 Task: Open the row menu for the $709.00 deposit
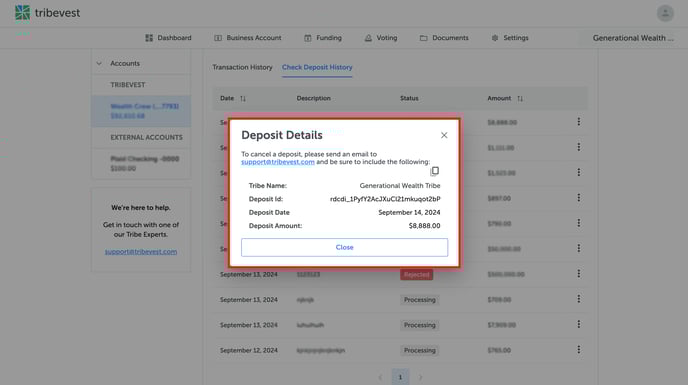coord(579,299)
